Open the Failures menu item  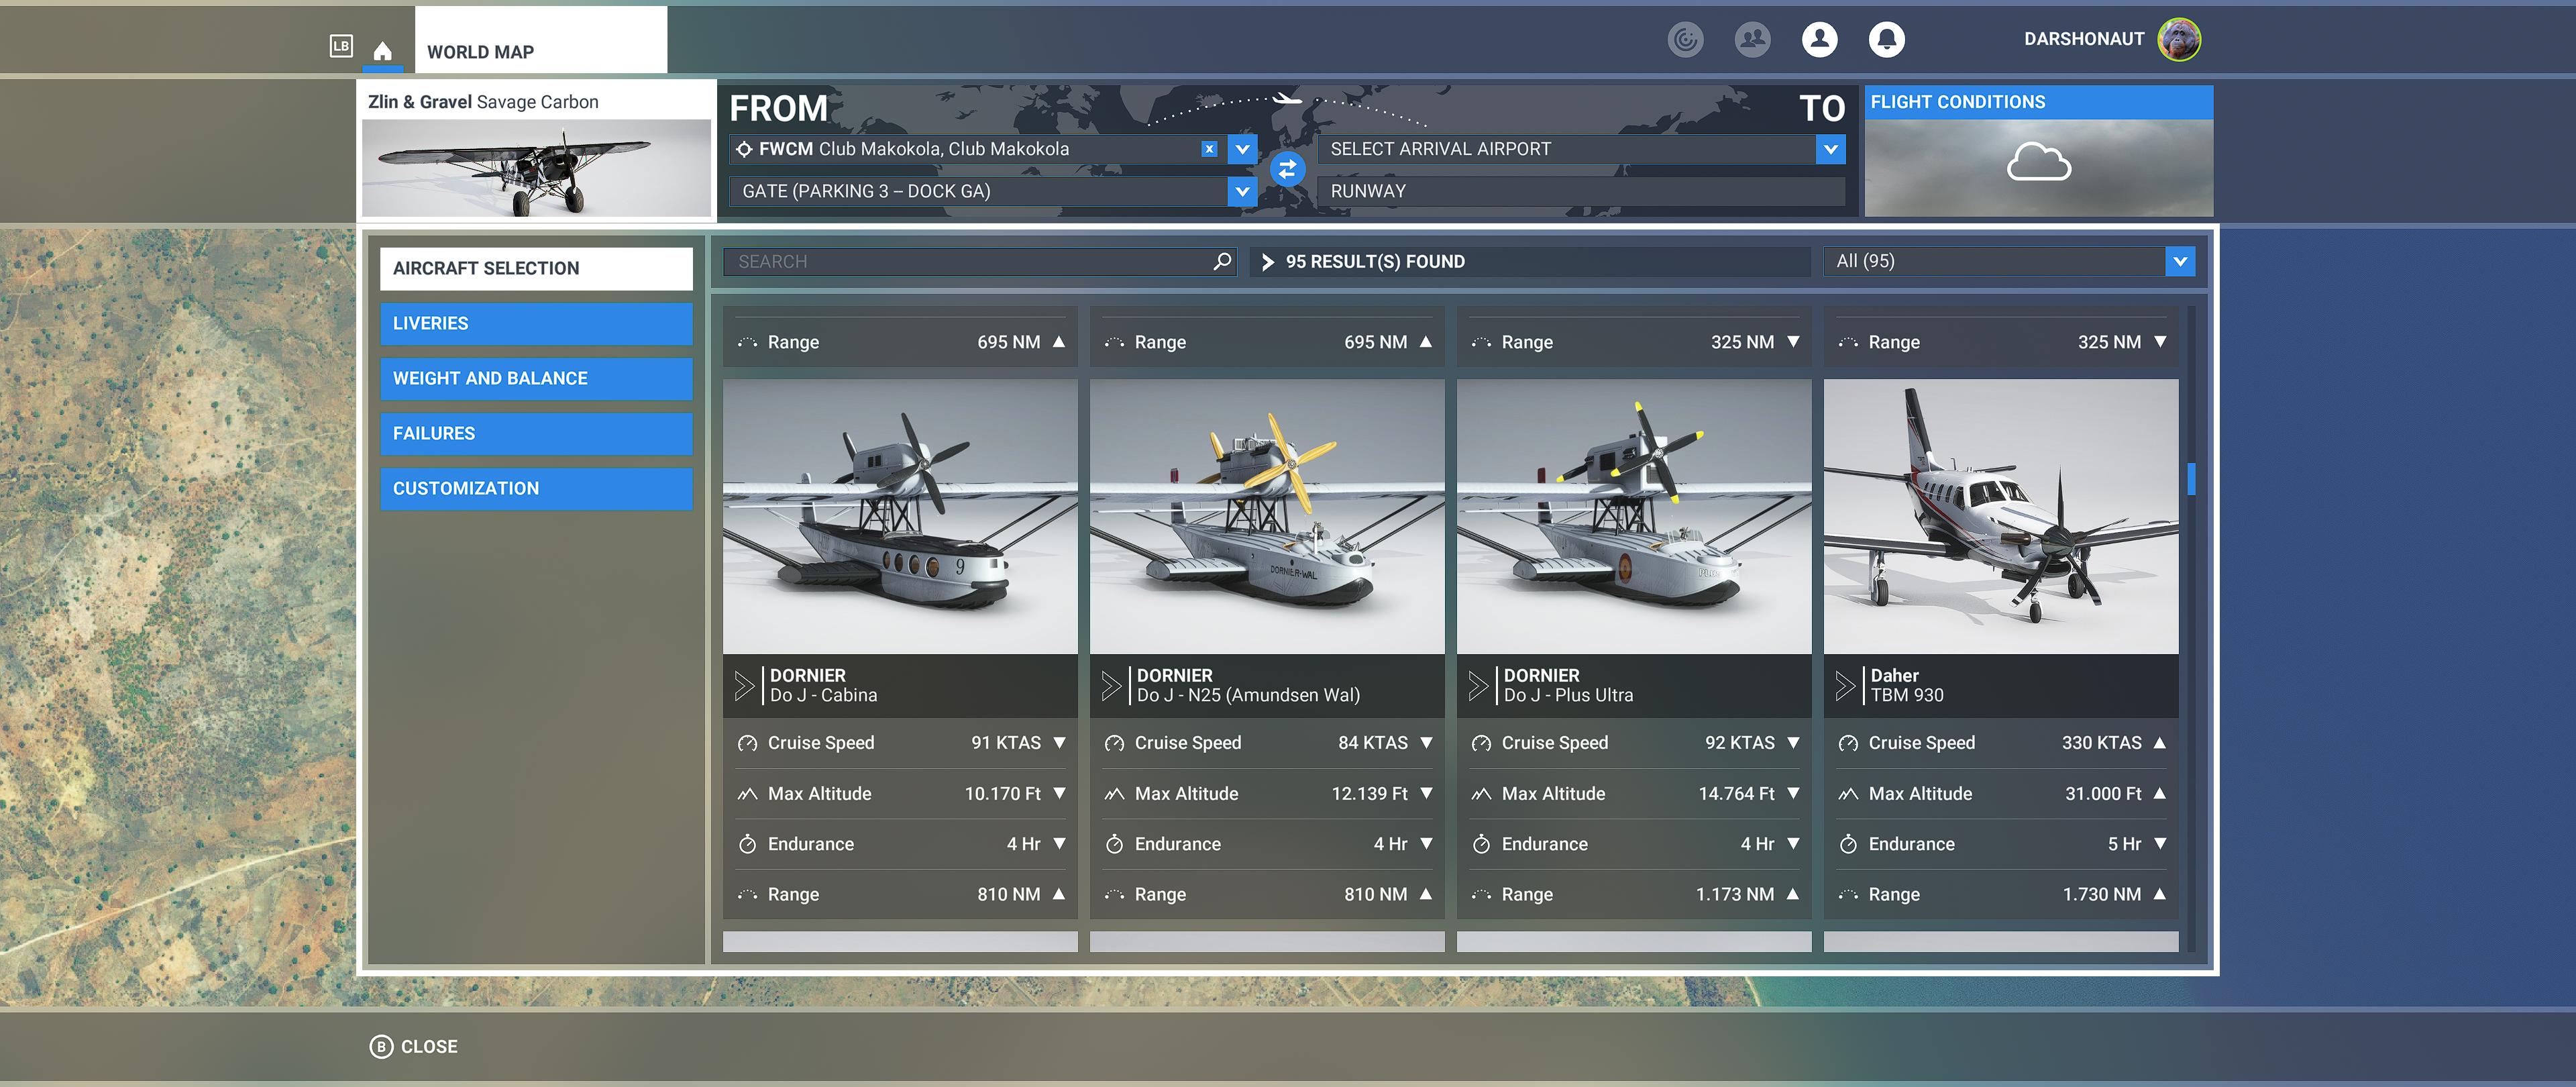[536, 433]
